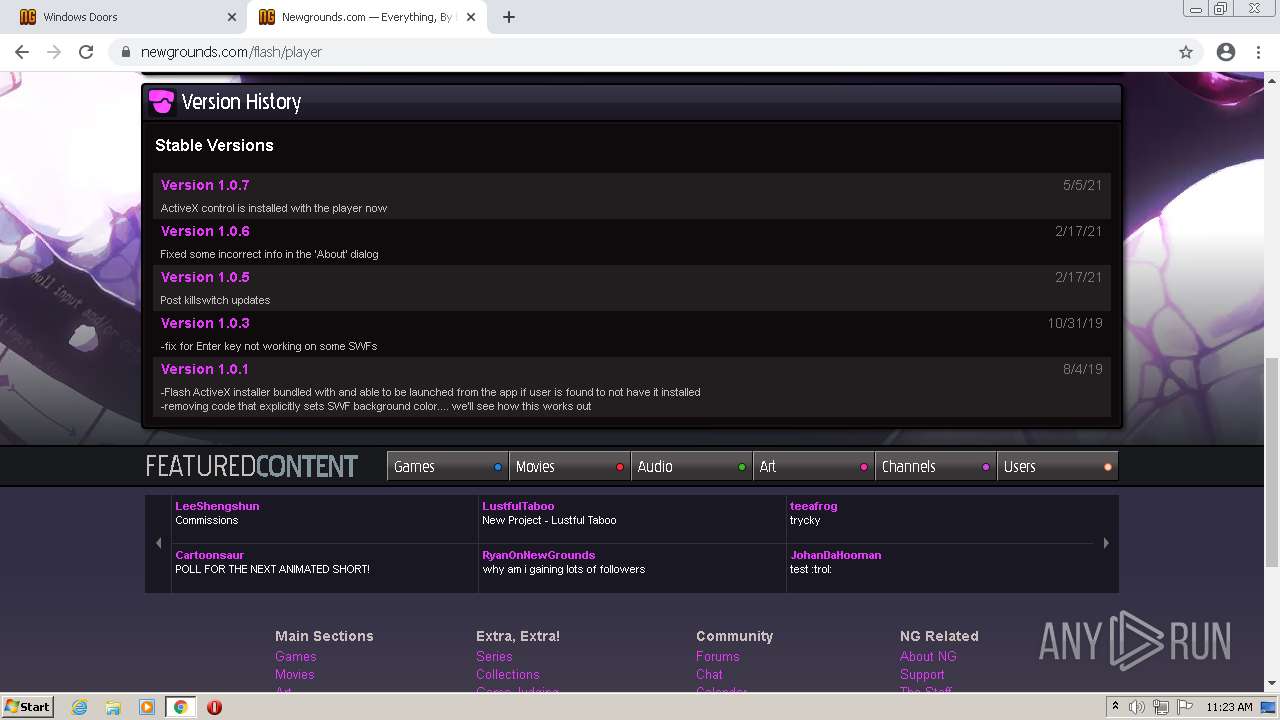Open the Chrome profile avatar menu
The height and width of the screenshot is (720, 1280).
tap(1226, 52)
